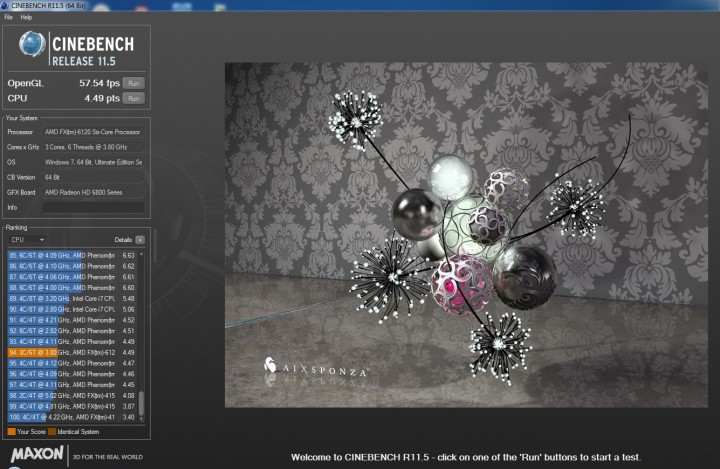The width and height of the screenshot is (720, 469).
Task: Click the MAXON logo at bottom left
Action: click(37, 454)
